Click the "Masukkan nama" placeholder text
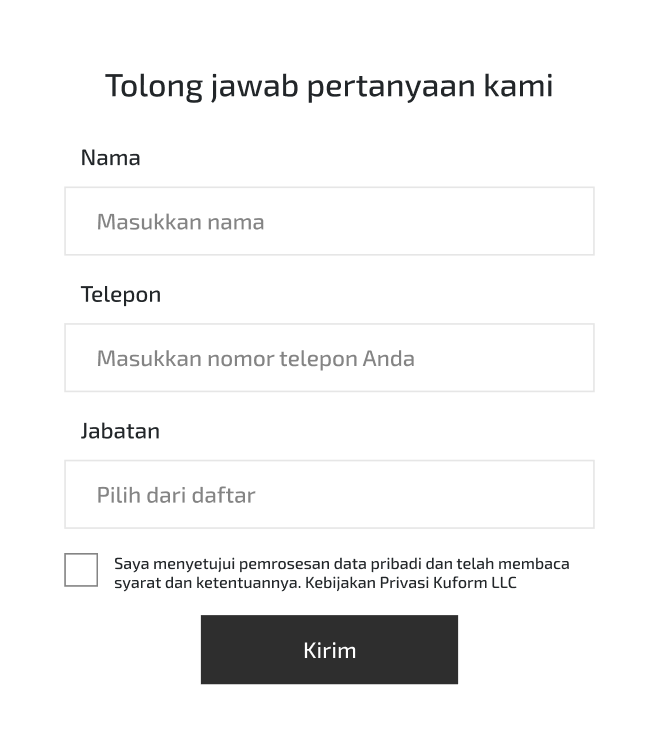This screenshot has height=750, width=660. click(180, 222)
